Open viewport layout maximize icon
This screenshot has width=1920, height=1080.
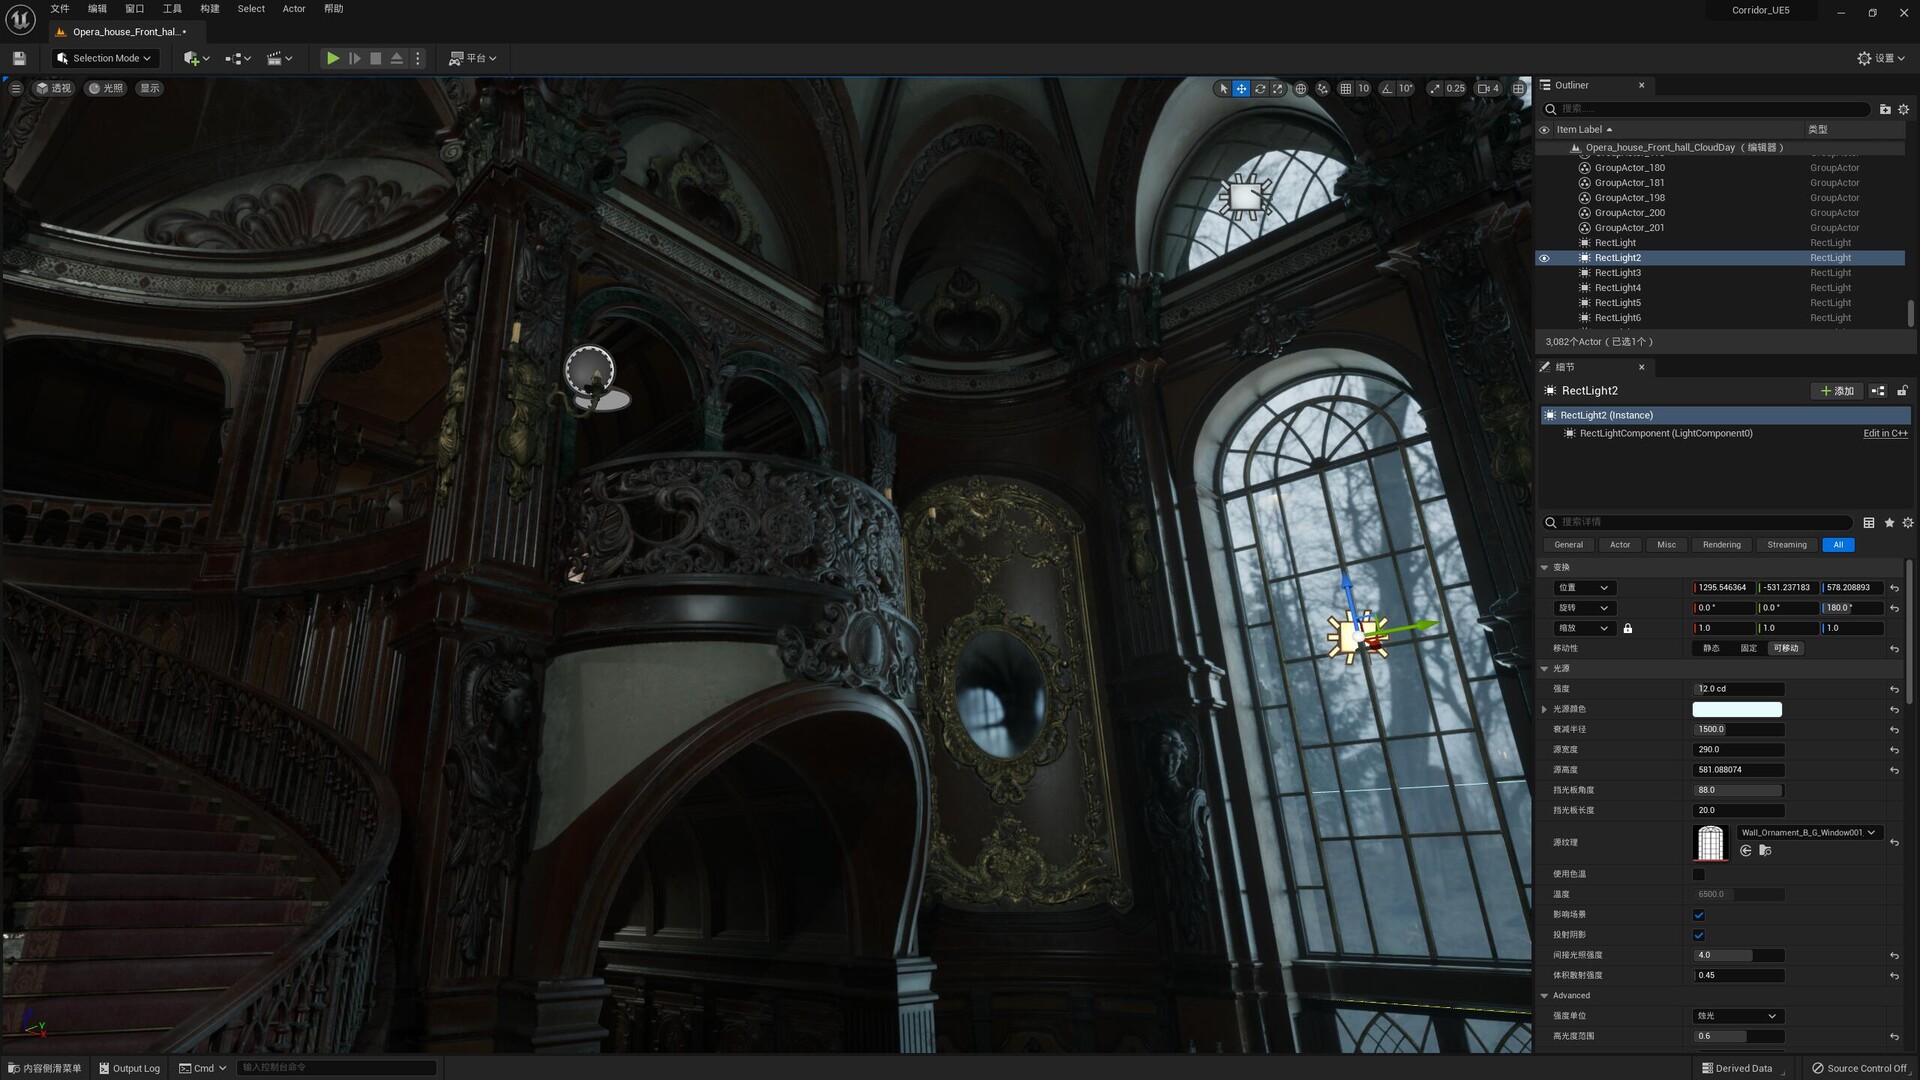[x=1518, y=89]
